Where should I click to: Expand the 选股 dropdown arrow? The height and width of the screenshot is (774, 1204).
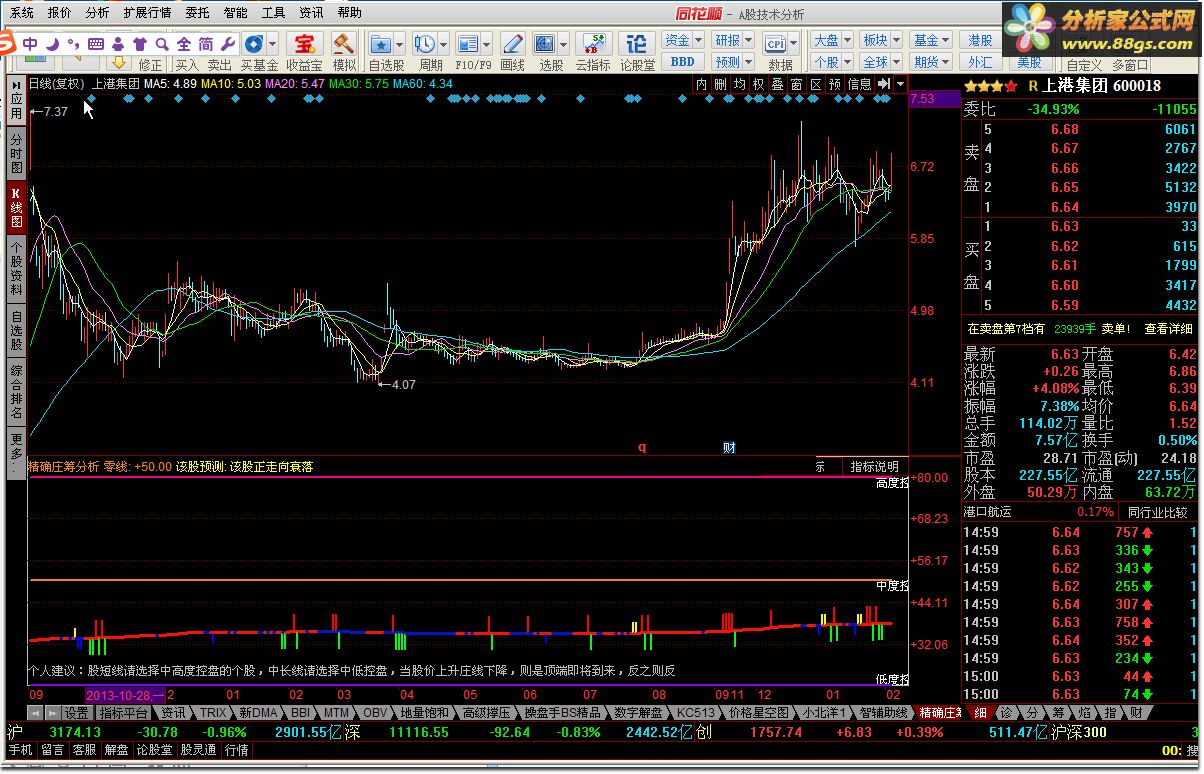tap(564, 43)
